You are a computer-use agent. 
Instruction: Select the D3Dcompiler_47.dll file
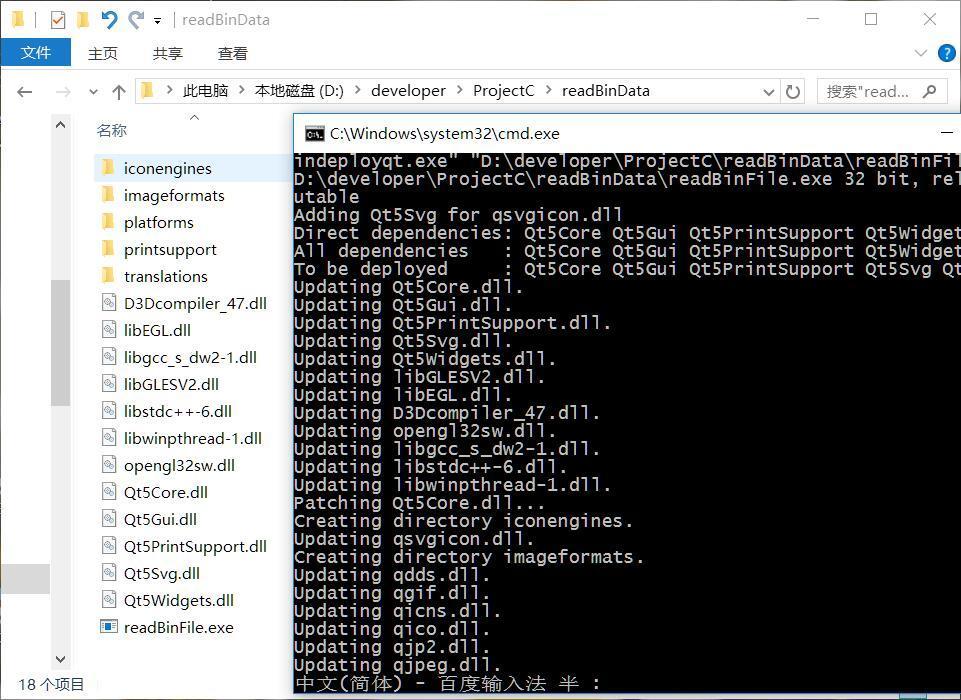coord(195,303)
